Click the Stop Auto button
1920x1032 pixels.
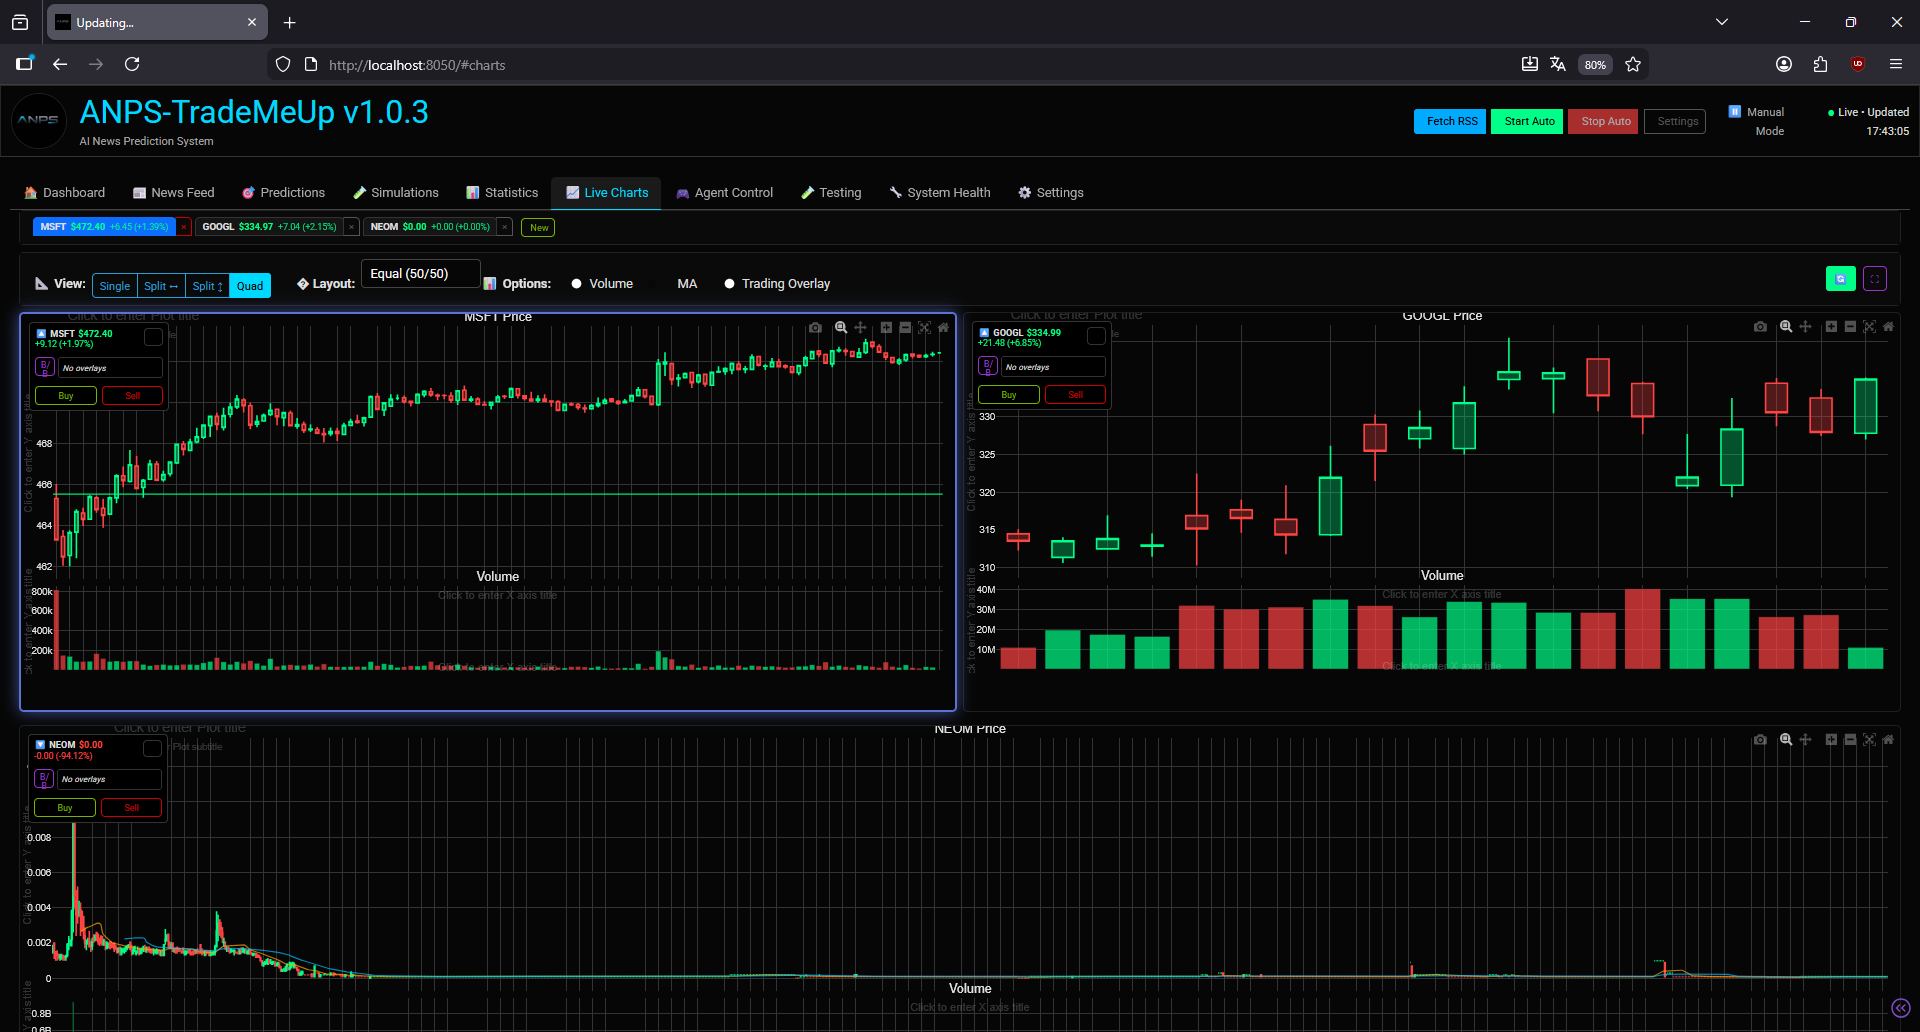coord(1603,121)
